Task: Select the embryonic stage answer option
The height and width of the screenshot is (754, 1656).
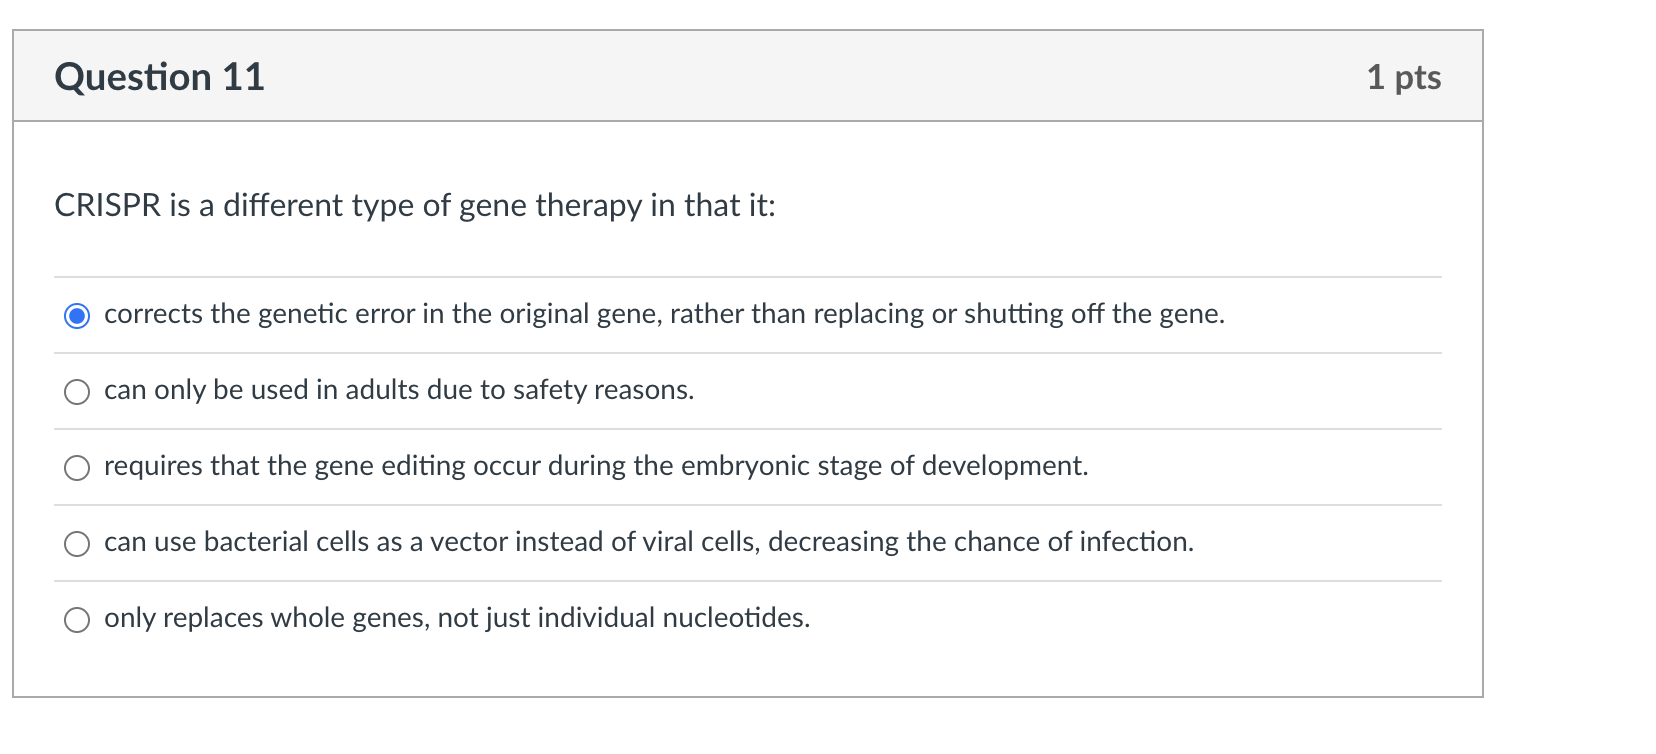Action: coord(76,467)
